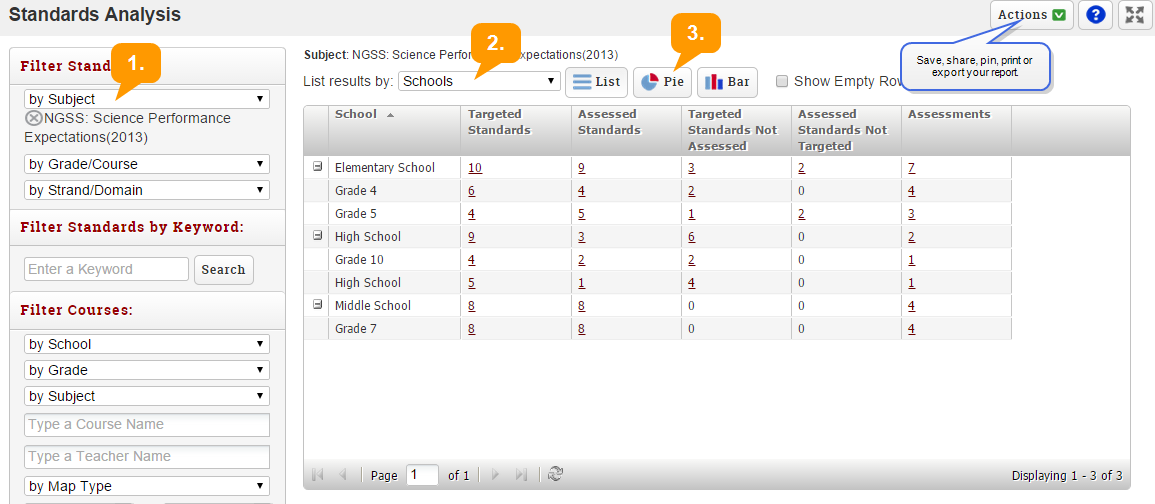The height and width of the screenshot is (504, 1155).
Task: Go to the last page of results
Action: coord(521,475)
